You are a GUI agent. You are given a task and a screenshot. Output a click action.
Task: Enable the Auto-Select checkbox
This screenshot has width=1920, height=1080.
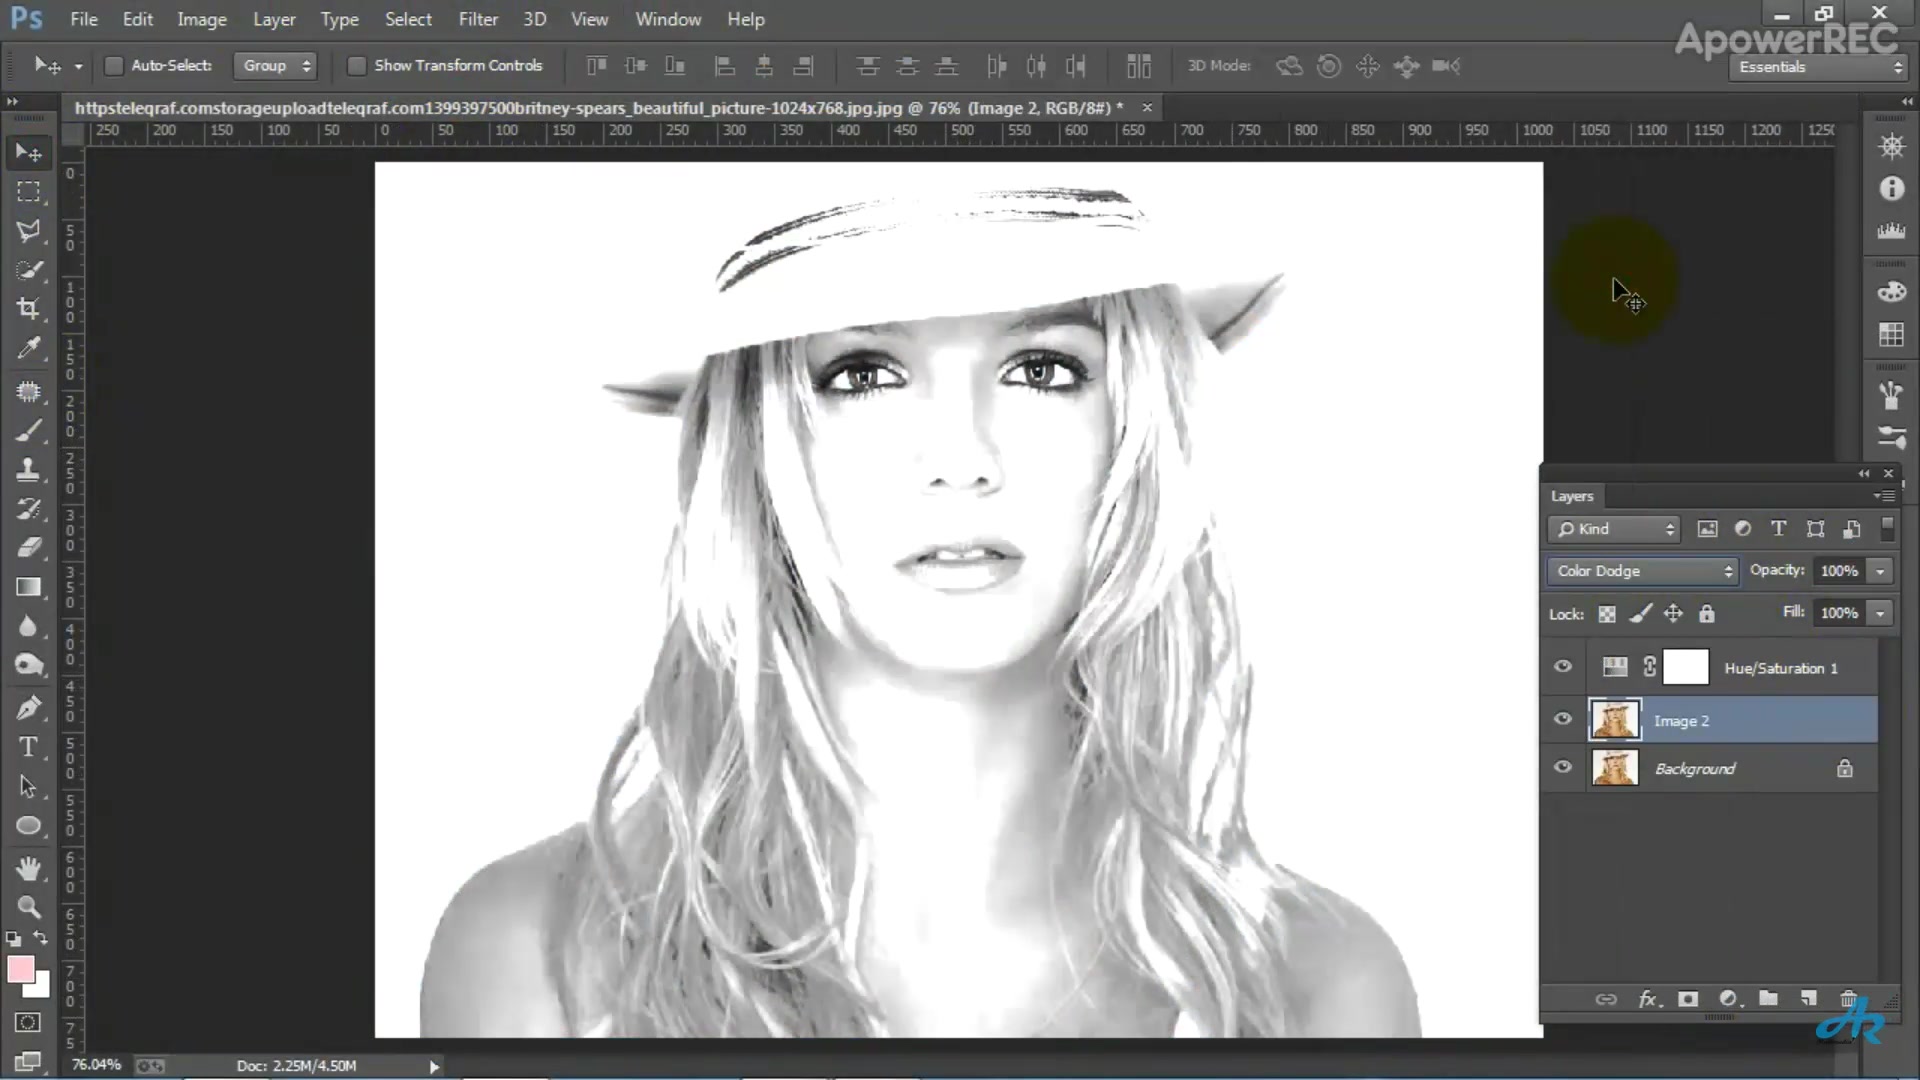tap(114, 66)
